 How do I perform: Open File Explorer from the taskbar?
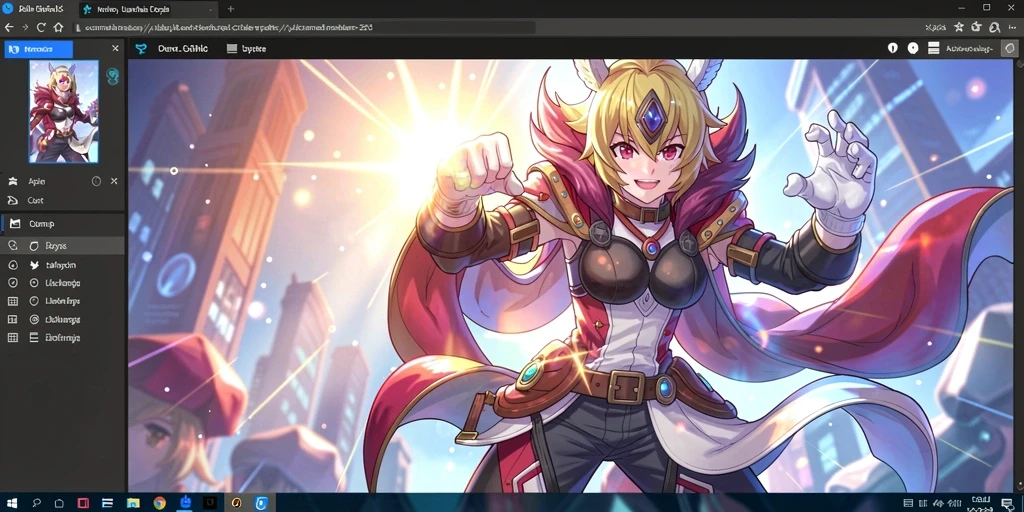point(133,503)
